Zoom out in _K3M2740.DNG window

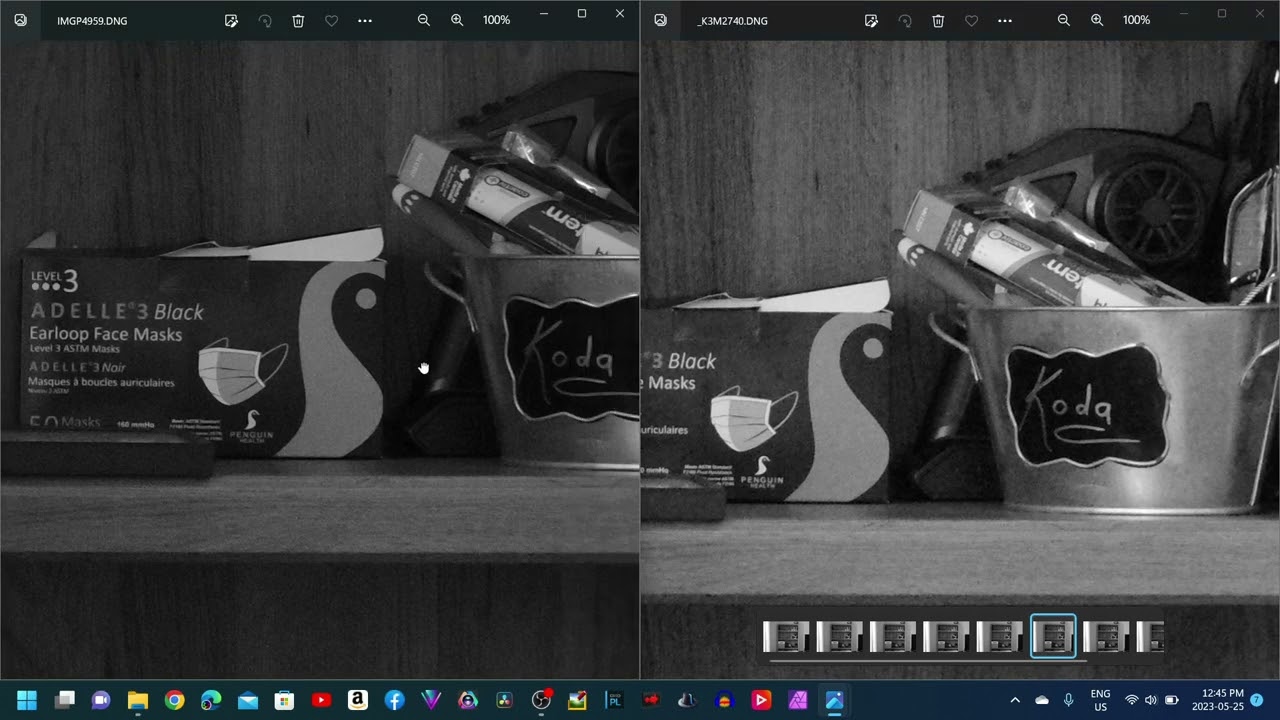point(1064,20)
